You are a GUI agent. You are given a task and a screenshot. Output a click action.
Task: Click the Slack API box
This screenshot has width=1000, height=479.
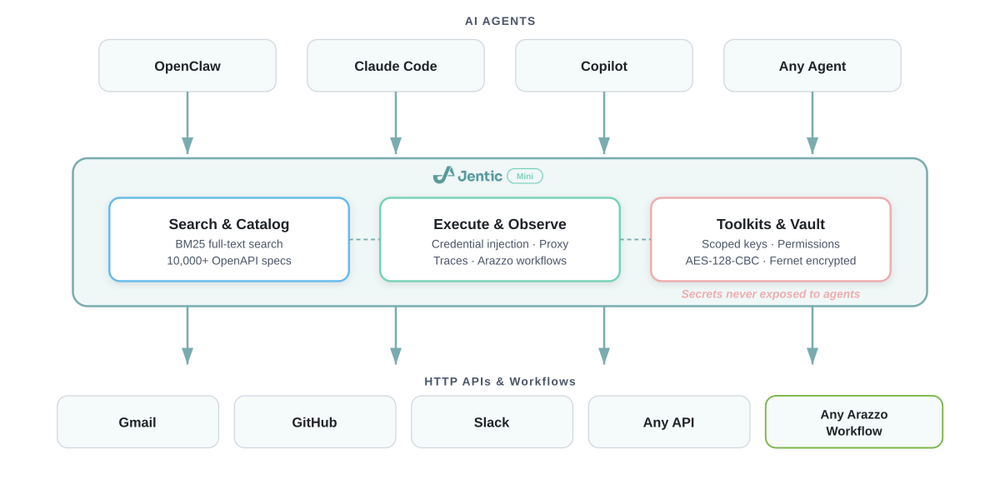492,422
